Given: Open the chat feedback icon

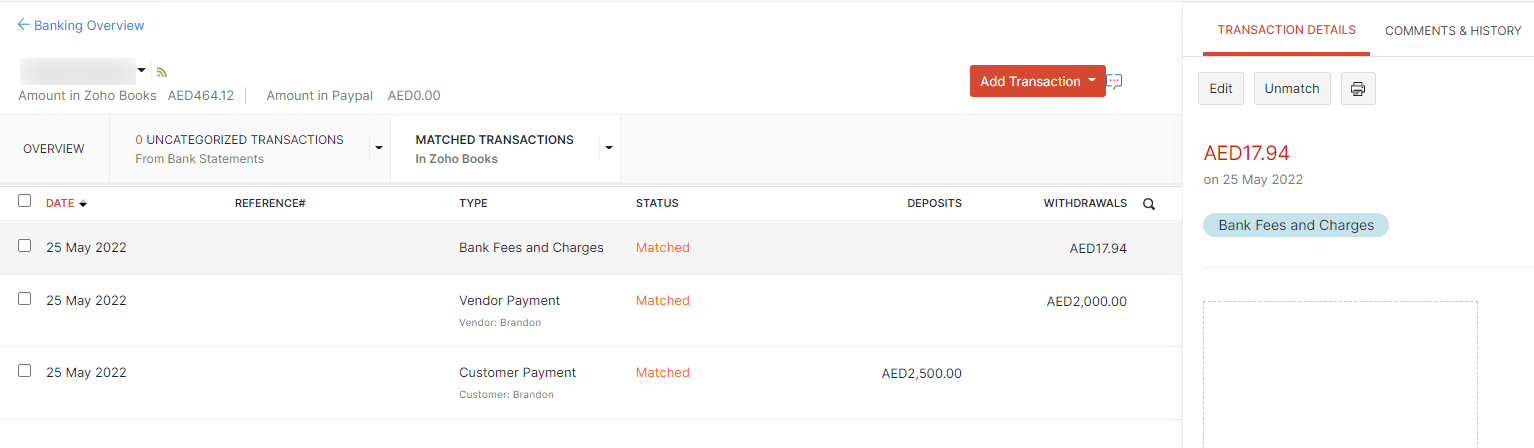Looking at the screenshot, I should (x=1115, y=81).
